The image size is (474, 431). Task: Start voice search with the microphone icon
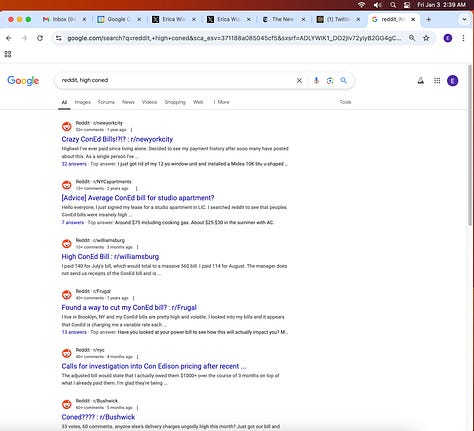pyautogui.click(x=316, y=80)
